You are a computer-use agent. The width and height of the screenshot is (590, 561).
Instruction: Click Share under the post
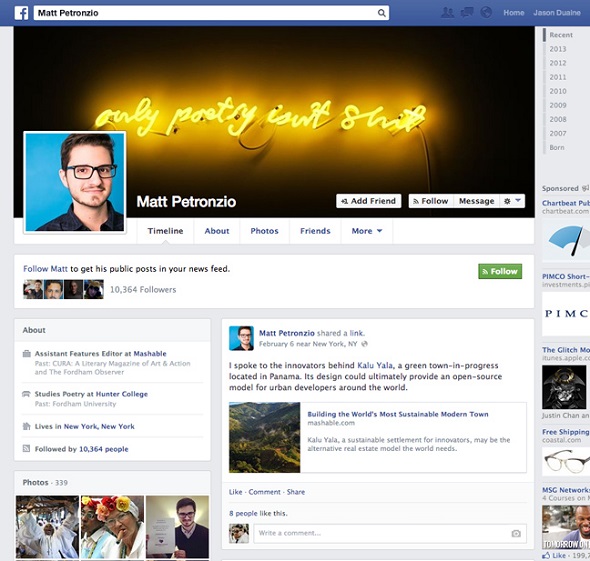[296, 492]
